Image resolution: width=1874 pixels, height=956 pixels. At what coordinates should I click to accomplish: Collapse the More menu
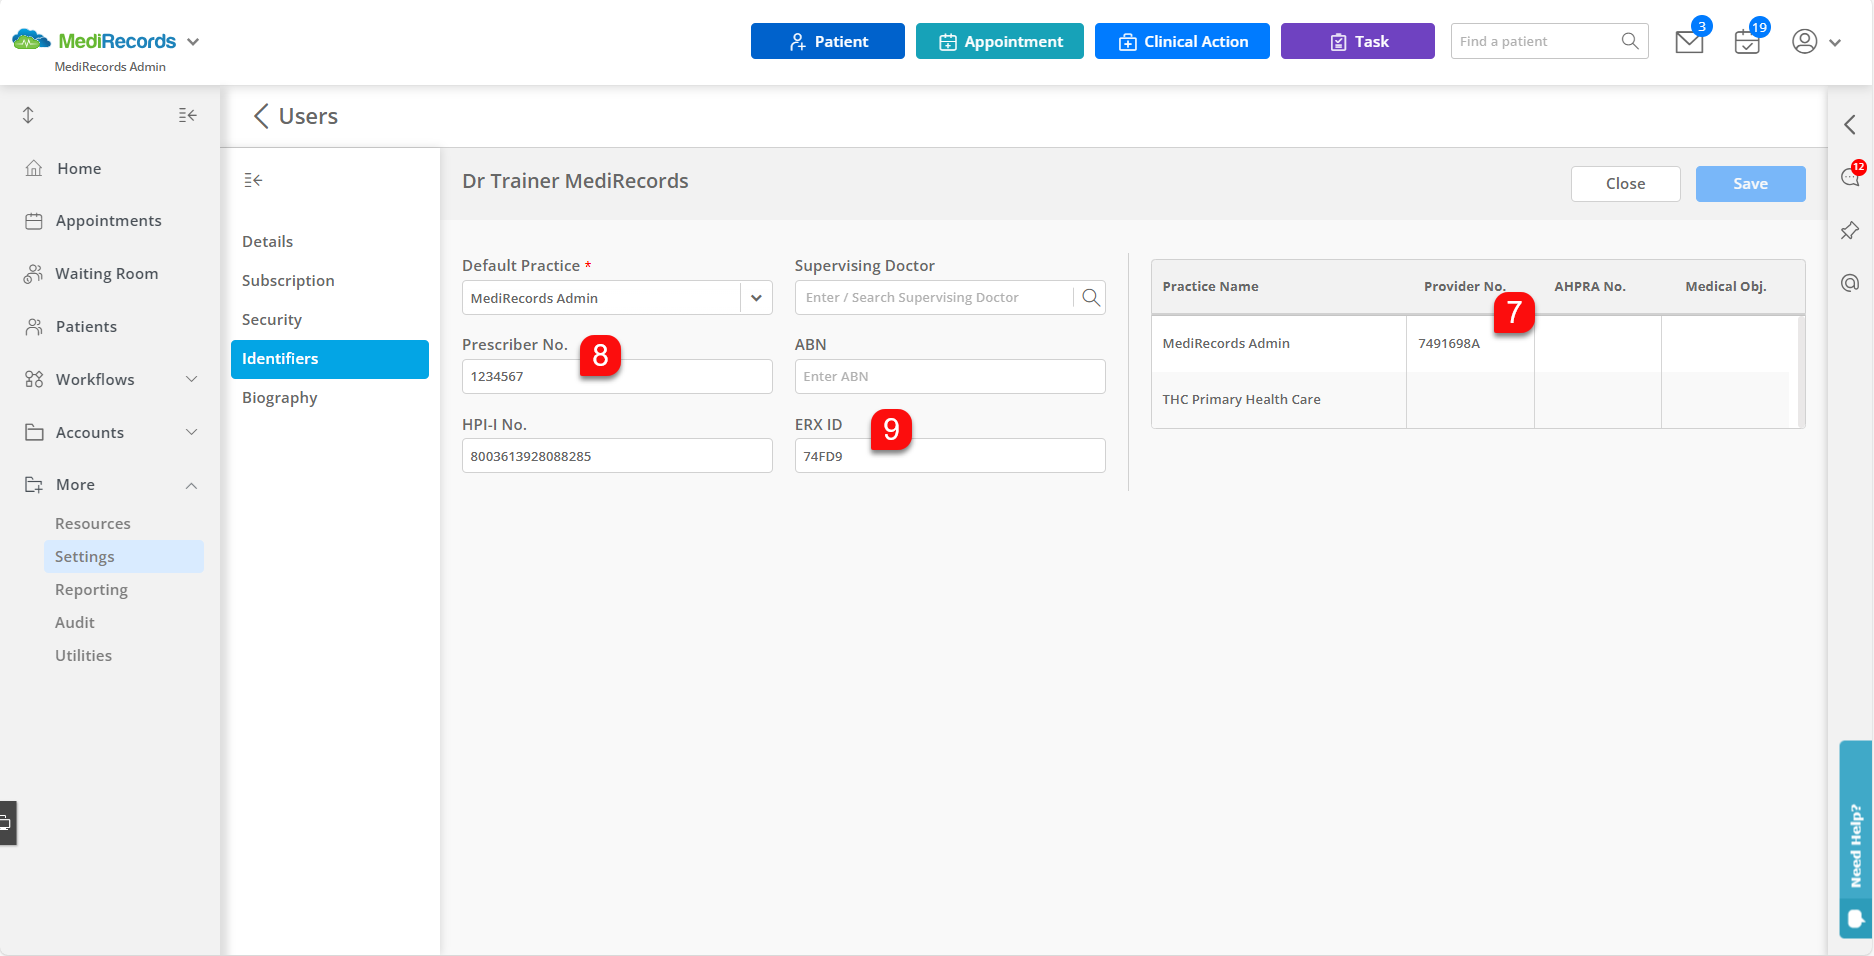pos(192,485)
